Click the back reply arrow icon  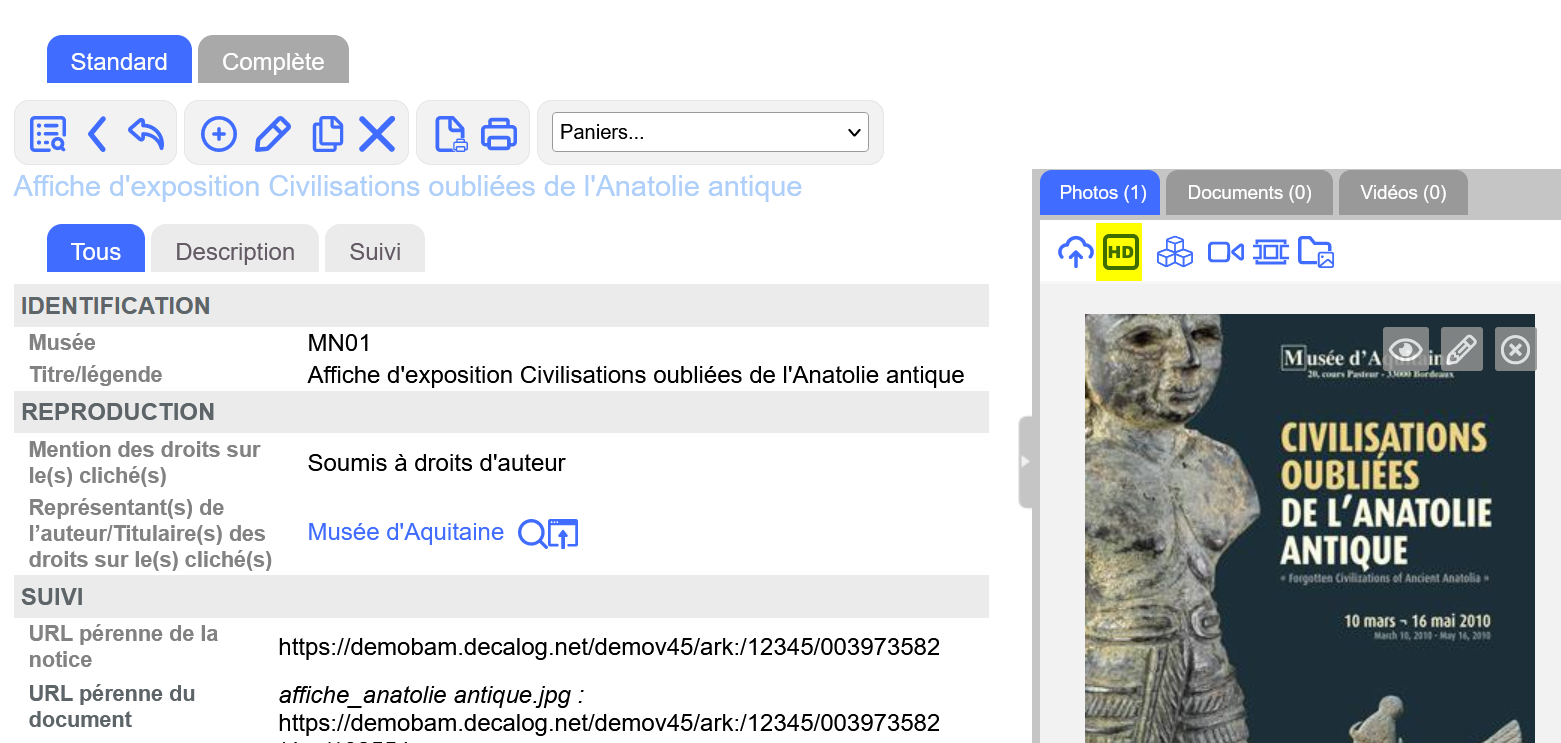pos(146,133)
